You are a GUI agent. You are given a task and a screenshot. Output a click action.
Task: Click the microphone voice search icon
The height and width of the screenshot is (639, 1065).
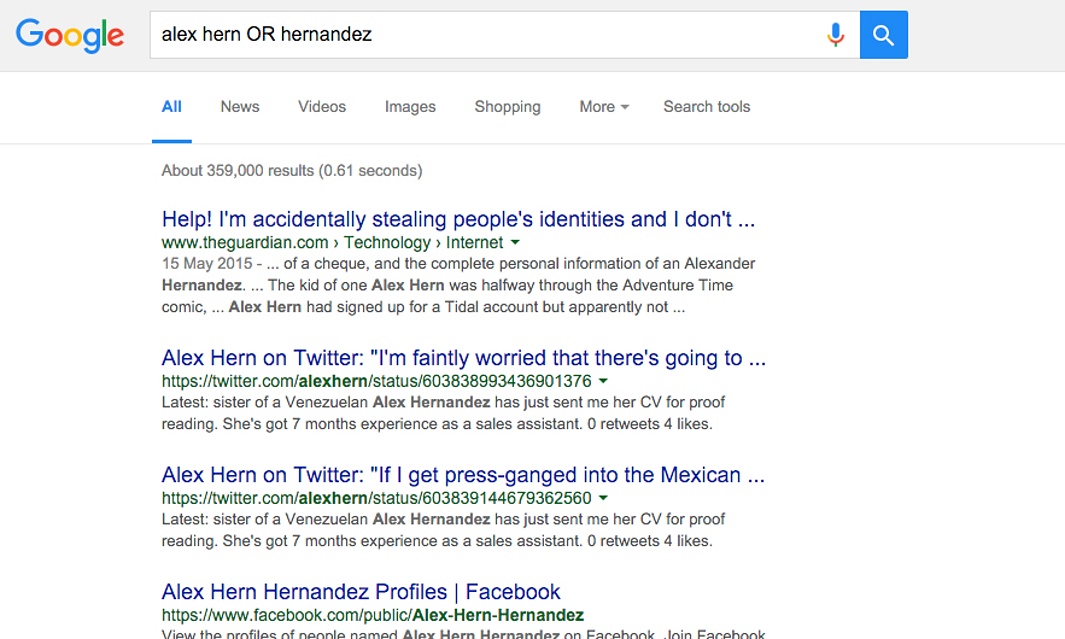point(835,35)
